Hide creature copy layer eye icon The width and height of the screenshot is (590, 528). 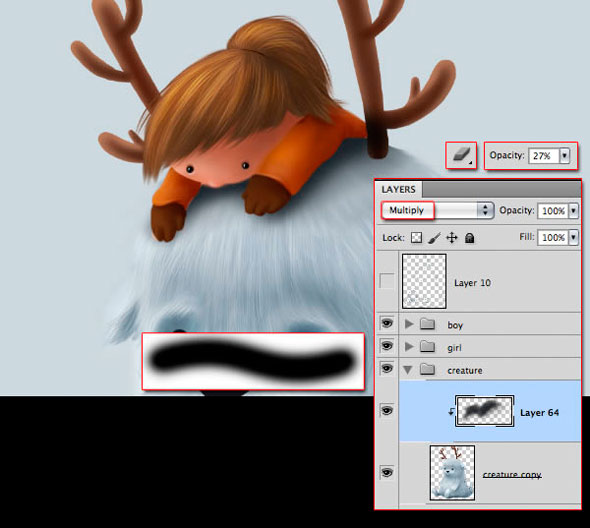point(387,472)
